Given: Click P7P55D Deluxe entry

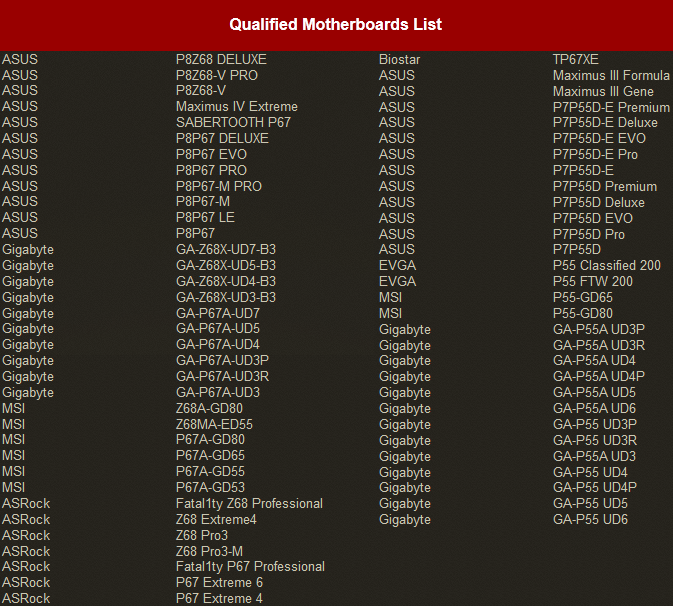Looking at the screenshot, I should click(x=599, y=202).
